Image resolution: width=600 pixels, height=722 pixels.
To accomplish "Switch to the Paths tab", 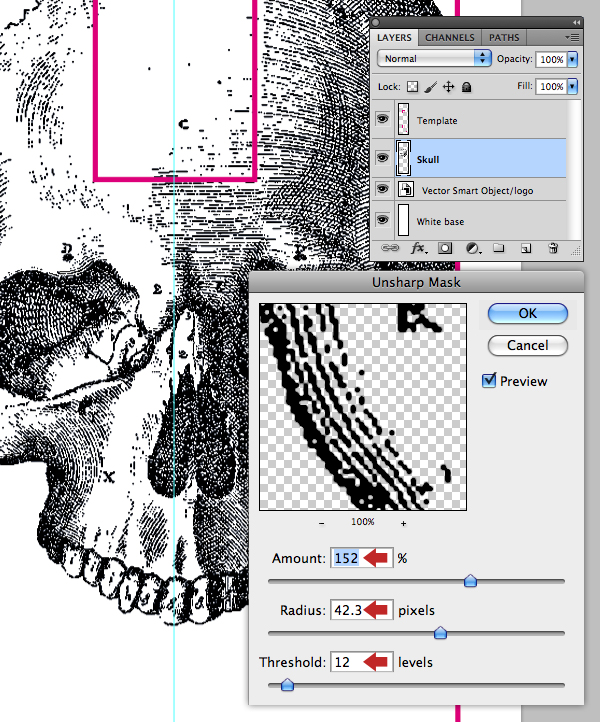I will tap(504, 37).
